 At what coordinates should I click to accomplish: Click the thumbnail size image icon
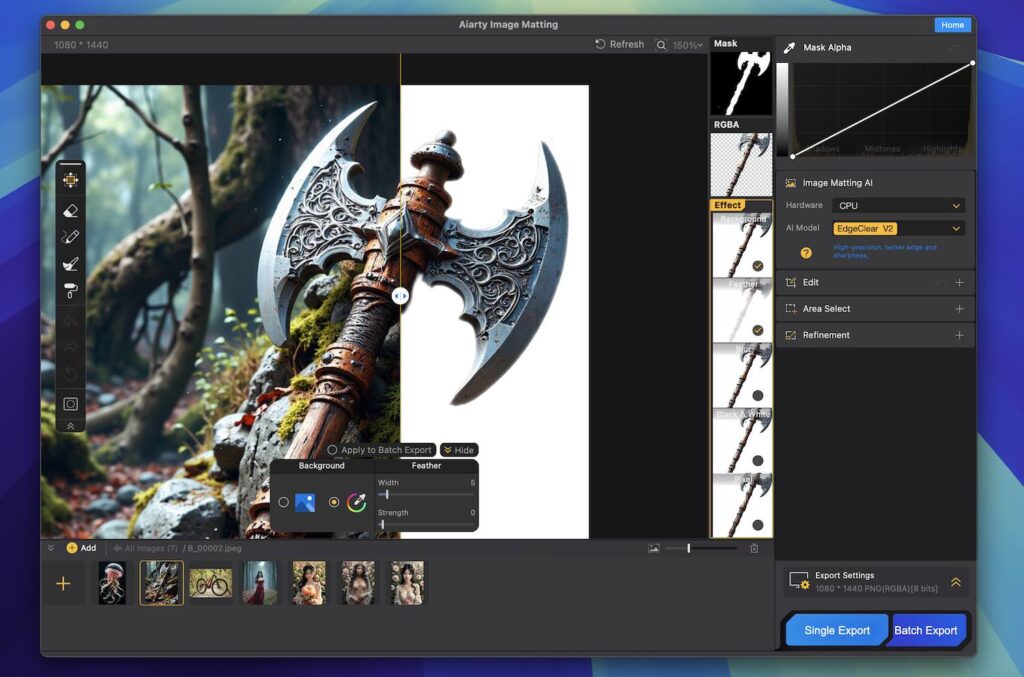pos(654,548)
